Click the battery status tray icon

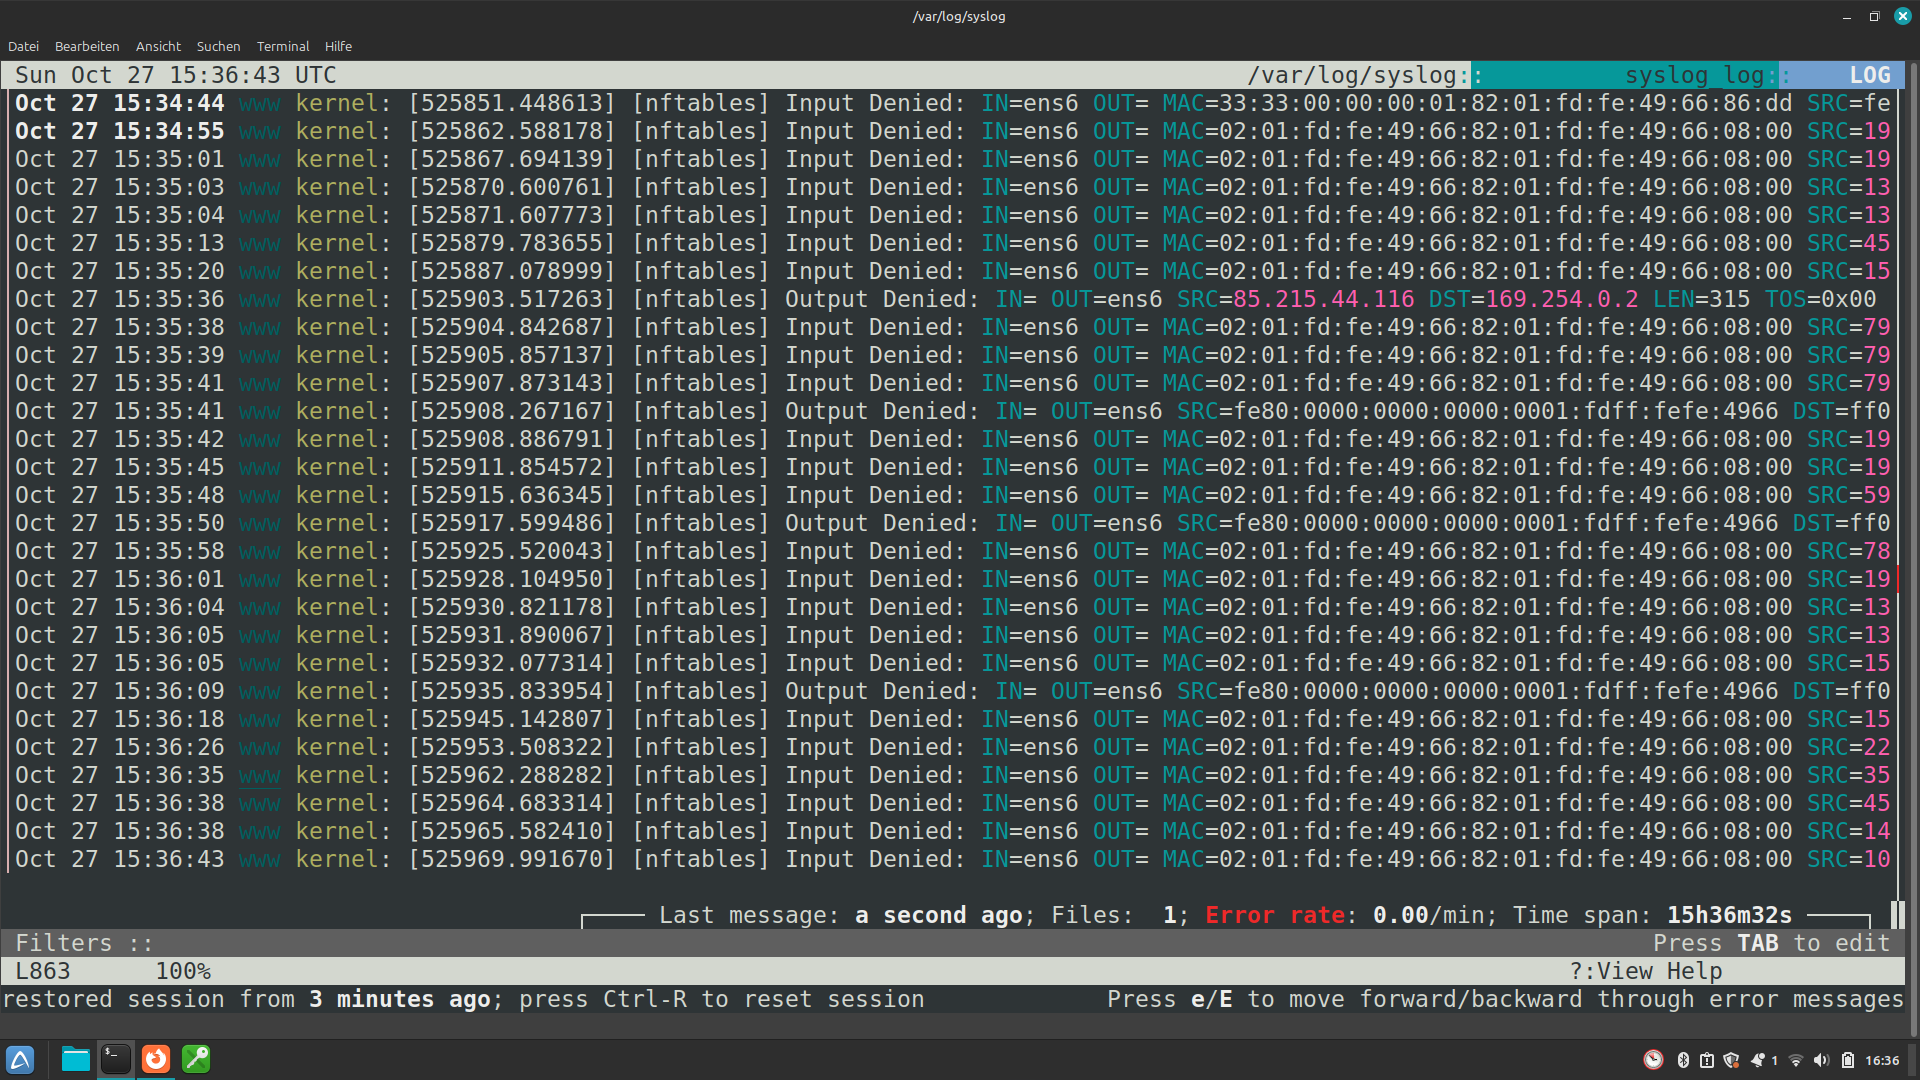click(1848, 1060)
